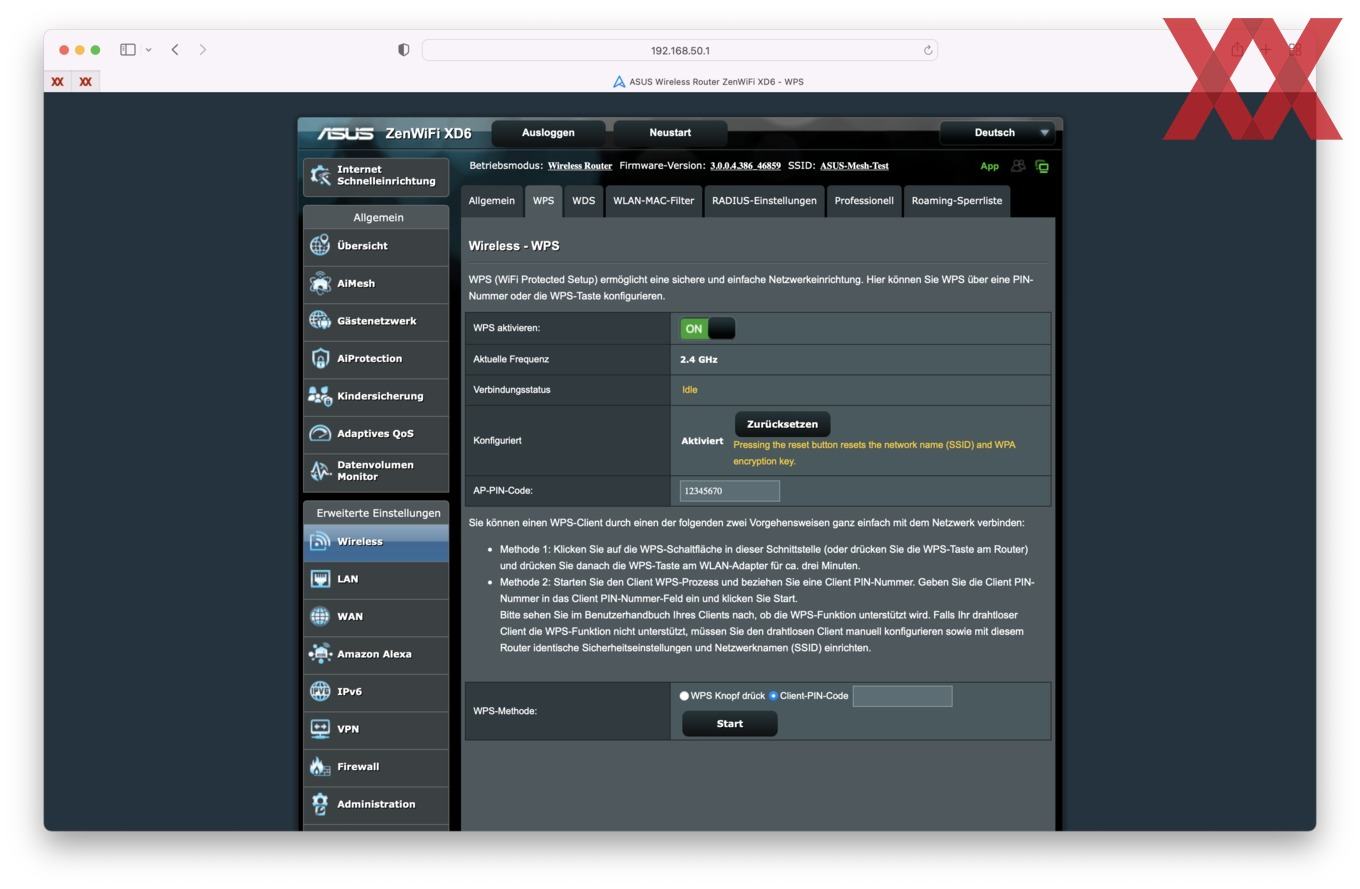Viewport: 1360px width, 889px height.
Task: Click the Allgemein sidebar section header
Action: coord(378,217)
